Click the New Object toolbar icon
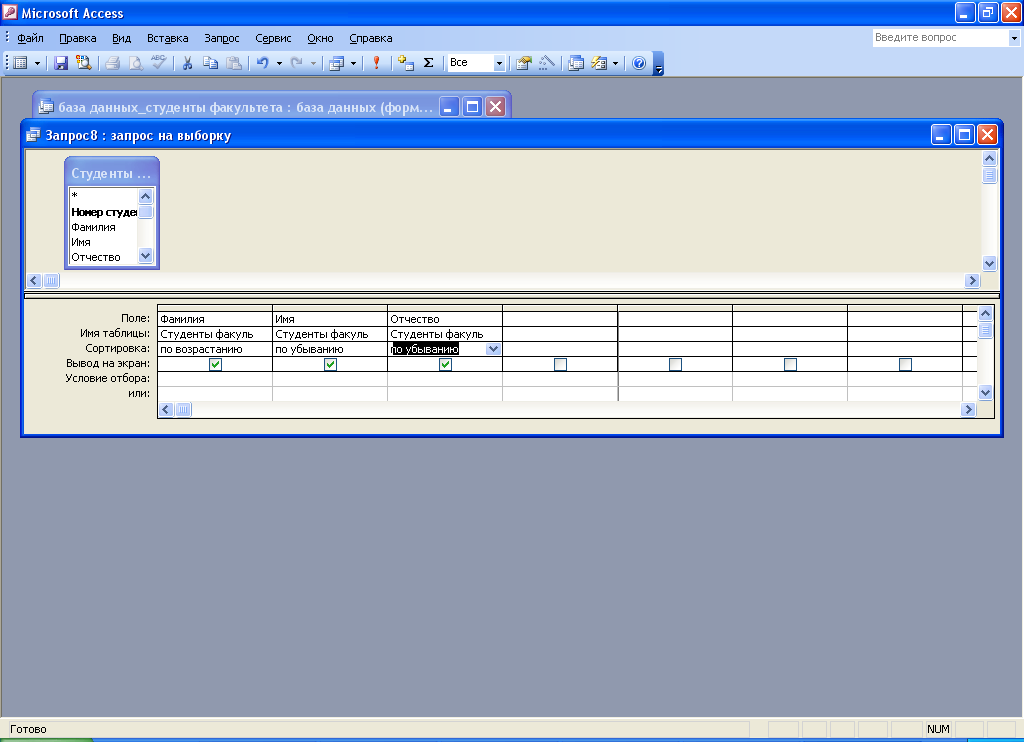The width and height of the screenshot is (1024, 742). [x=599, y=63]
